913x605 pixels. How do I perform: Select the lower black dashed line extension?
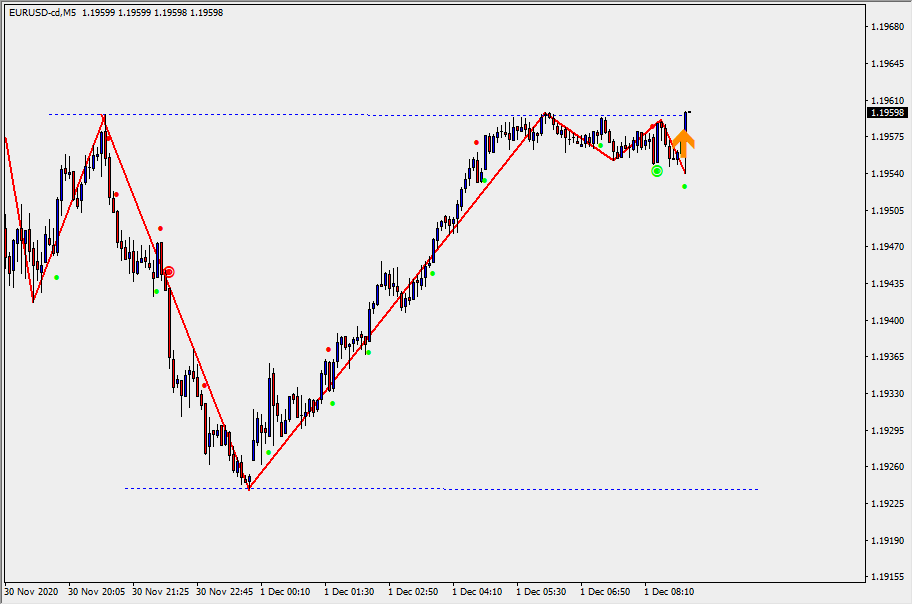pyautogui.click(x=600, y=489)
